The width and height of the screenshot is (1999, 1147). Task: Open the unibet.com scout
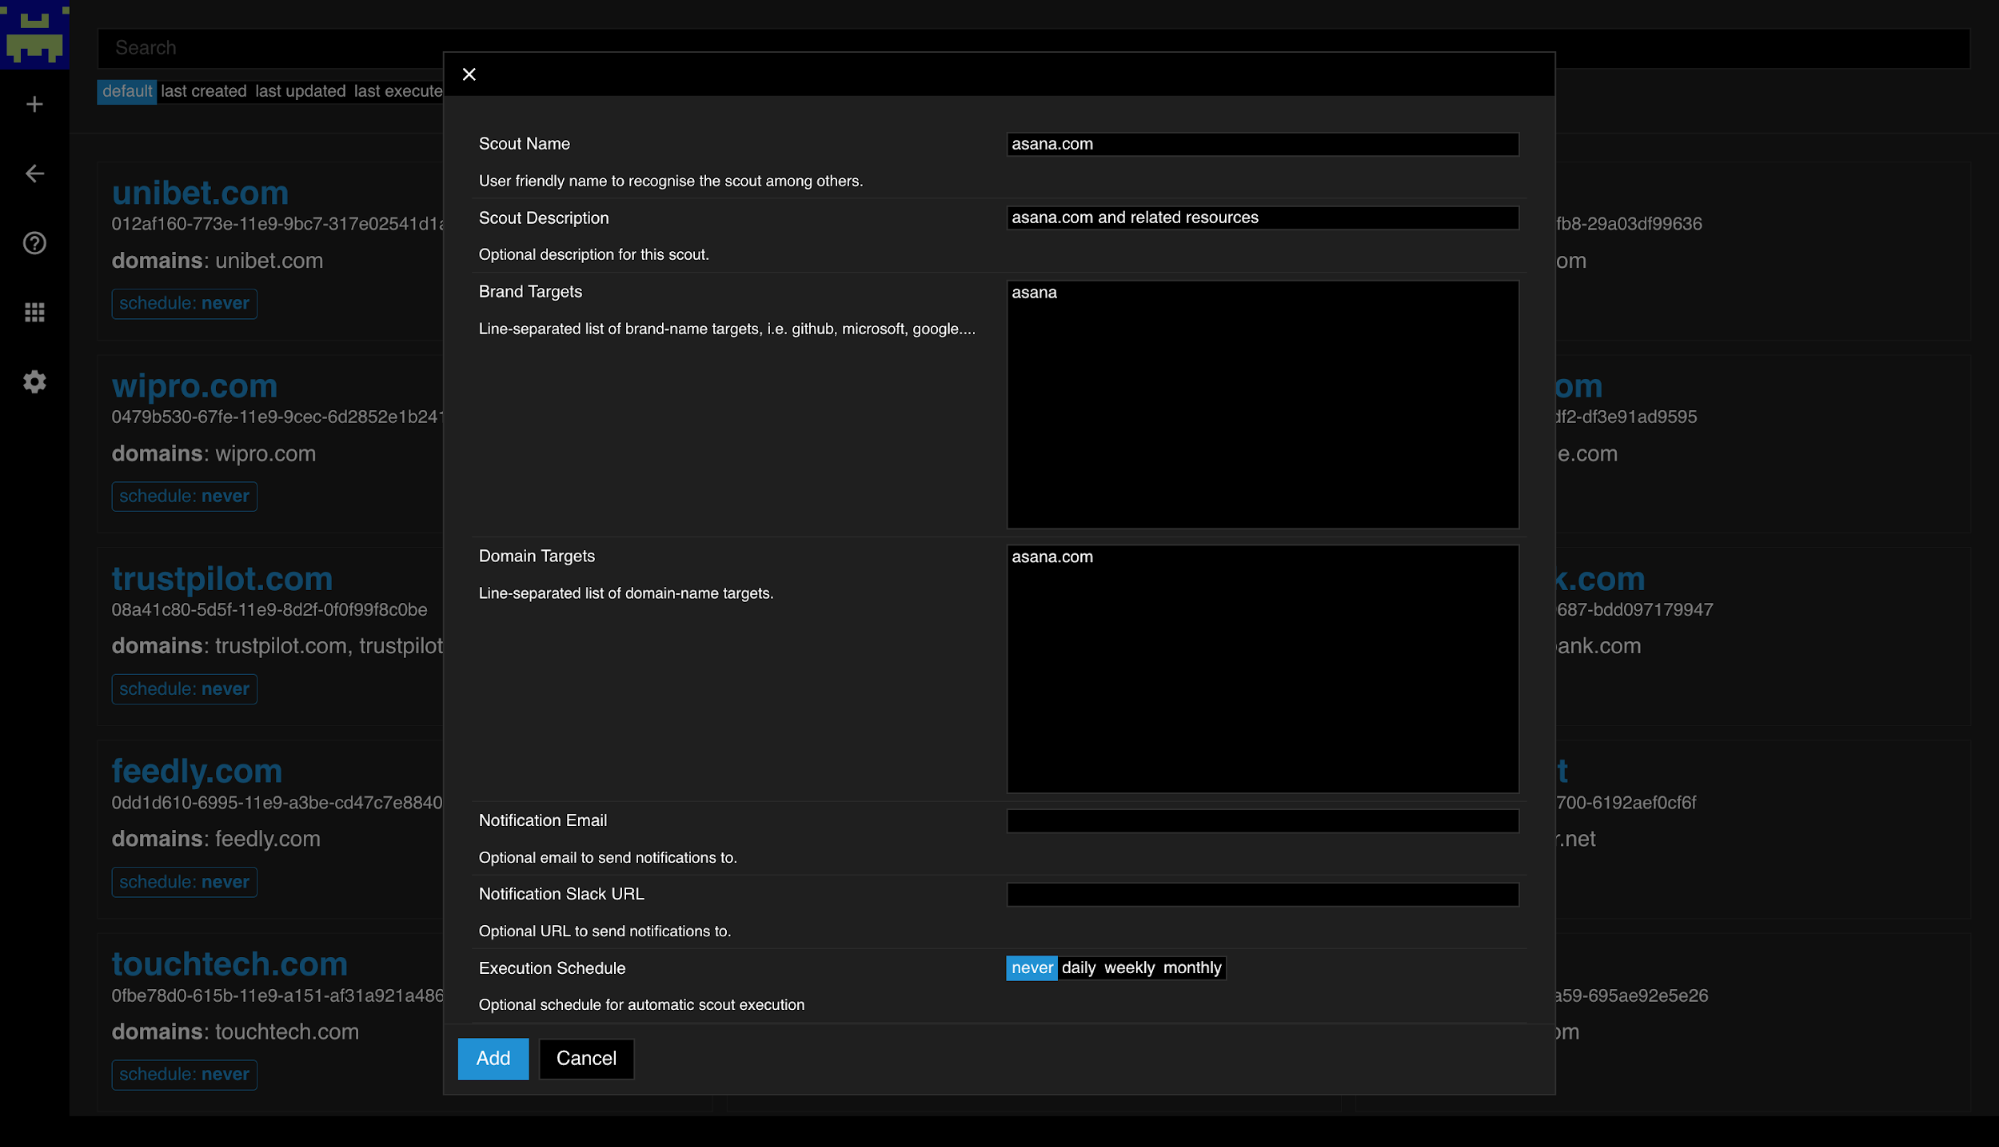pos(199,192)
